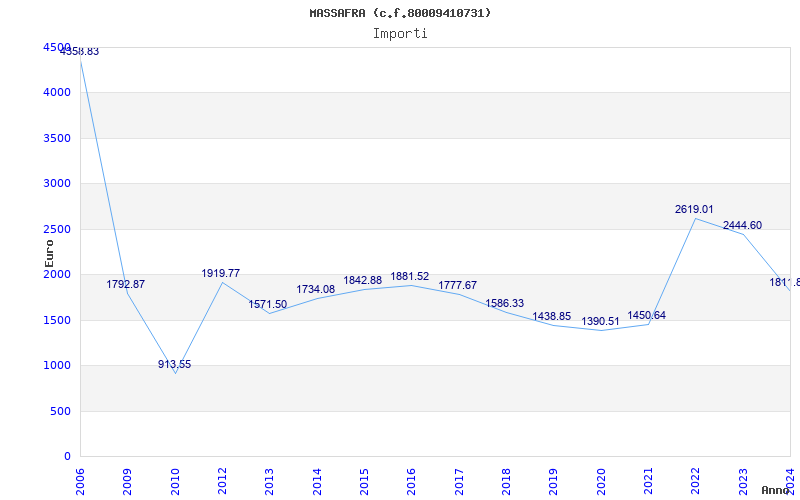Select data label 1842.88
Image resolution: width=800 pixels, height=500 pixels.
pos(362,280)
